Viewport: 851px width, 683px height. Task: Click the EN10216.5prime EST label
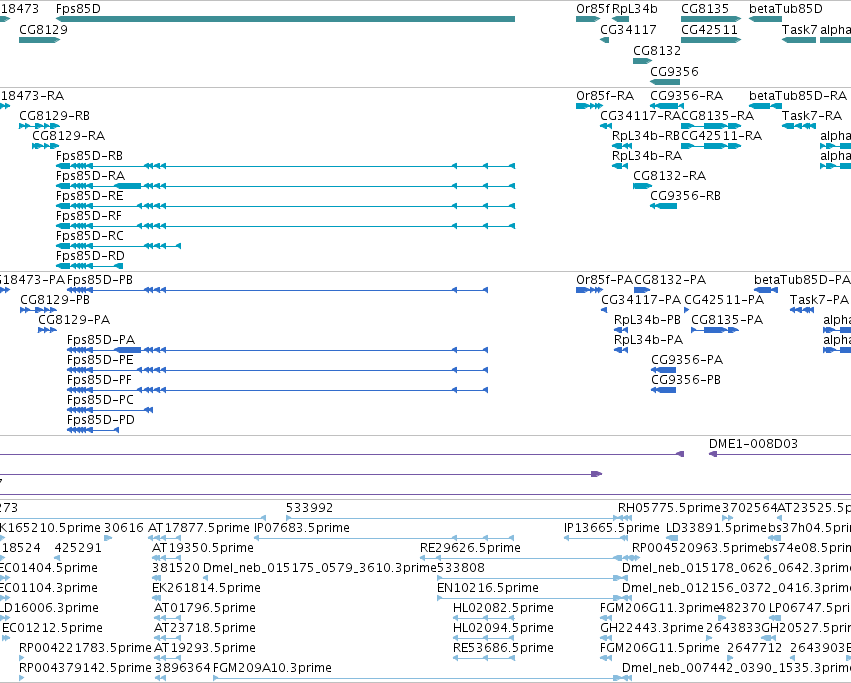pyautogui.click(x=488, y=588)
